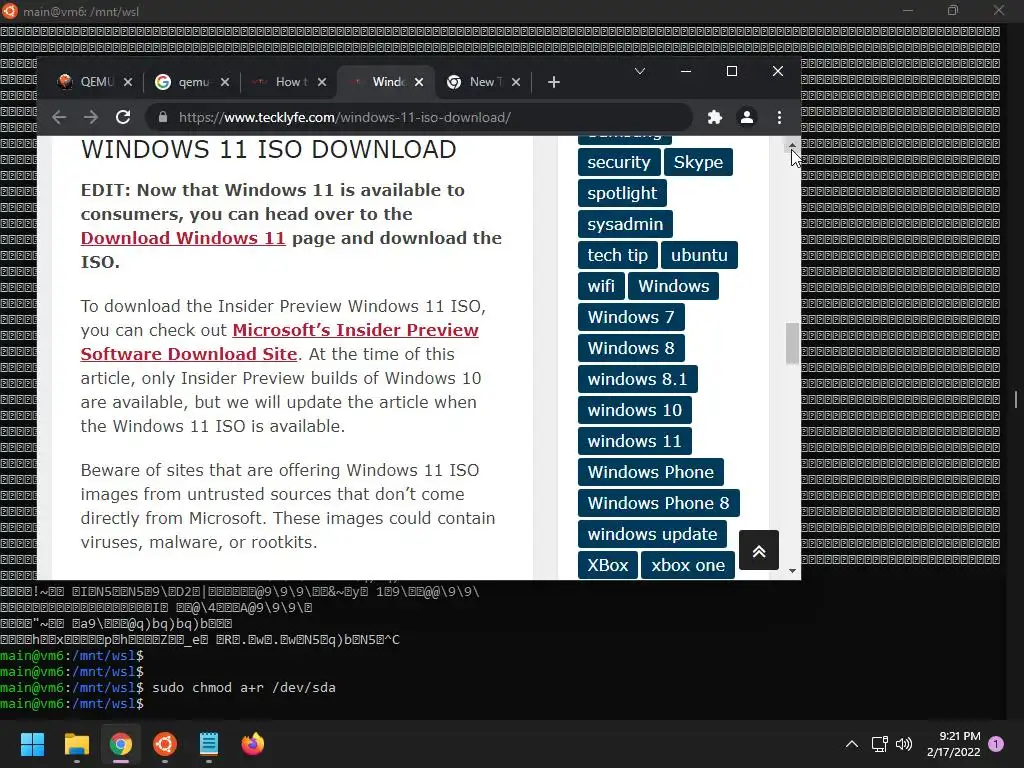
Task: Open the Windows Start menu
Action: tap(32, 744)
